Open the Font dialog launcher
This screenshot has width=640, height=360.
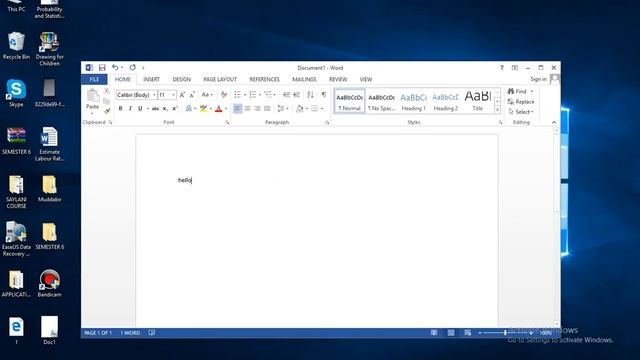[227, 122]
